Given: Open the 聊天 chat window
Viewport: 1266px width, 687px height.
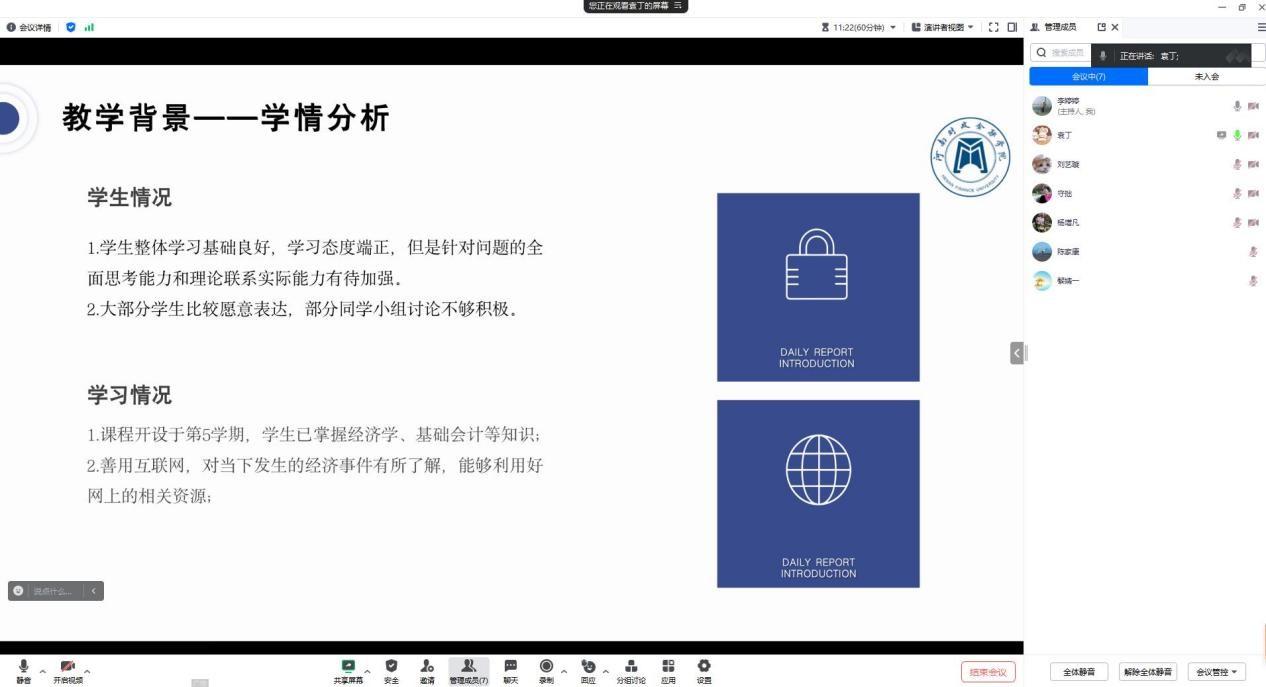Looking at the screenshot, I should (x=511, y=670).
